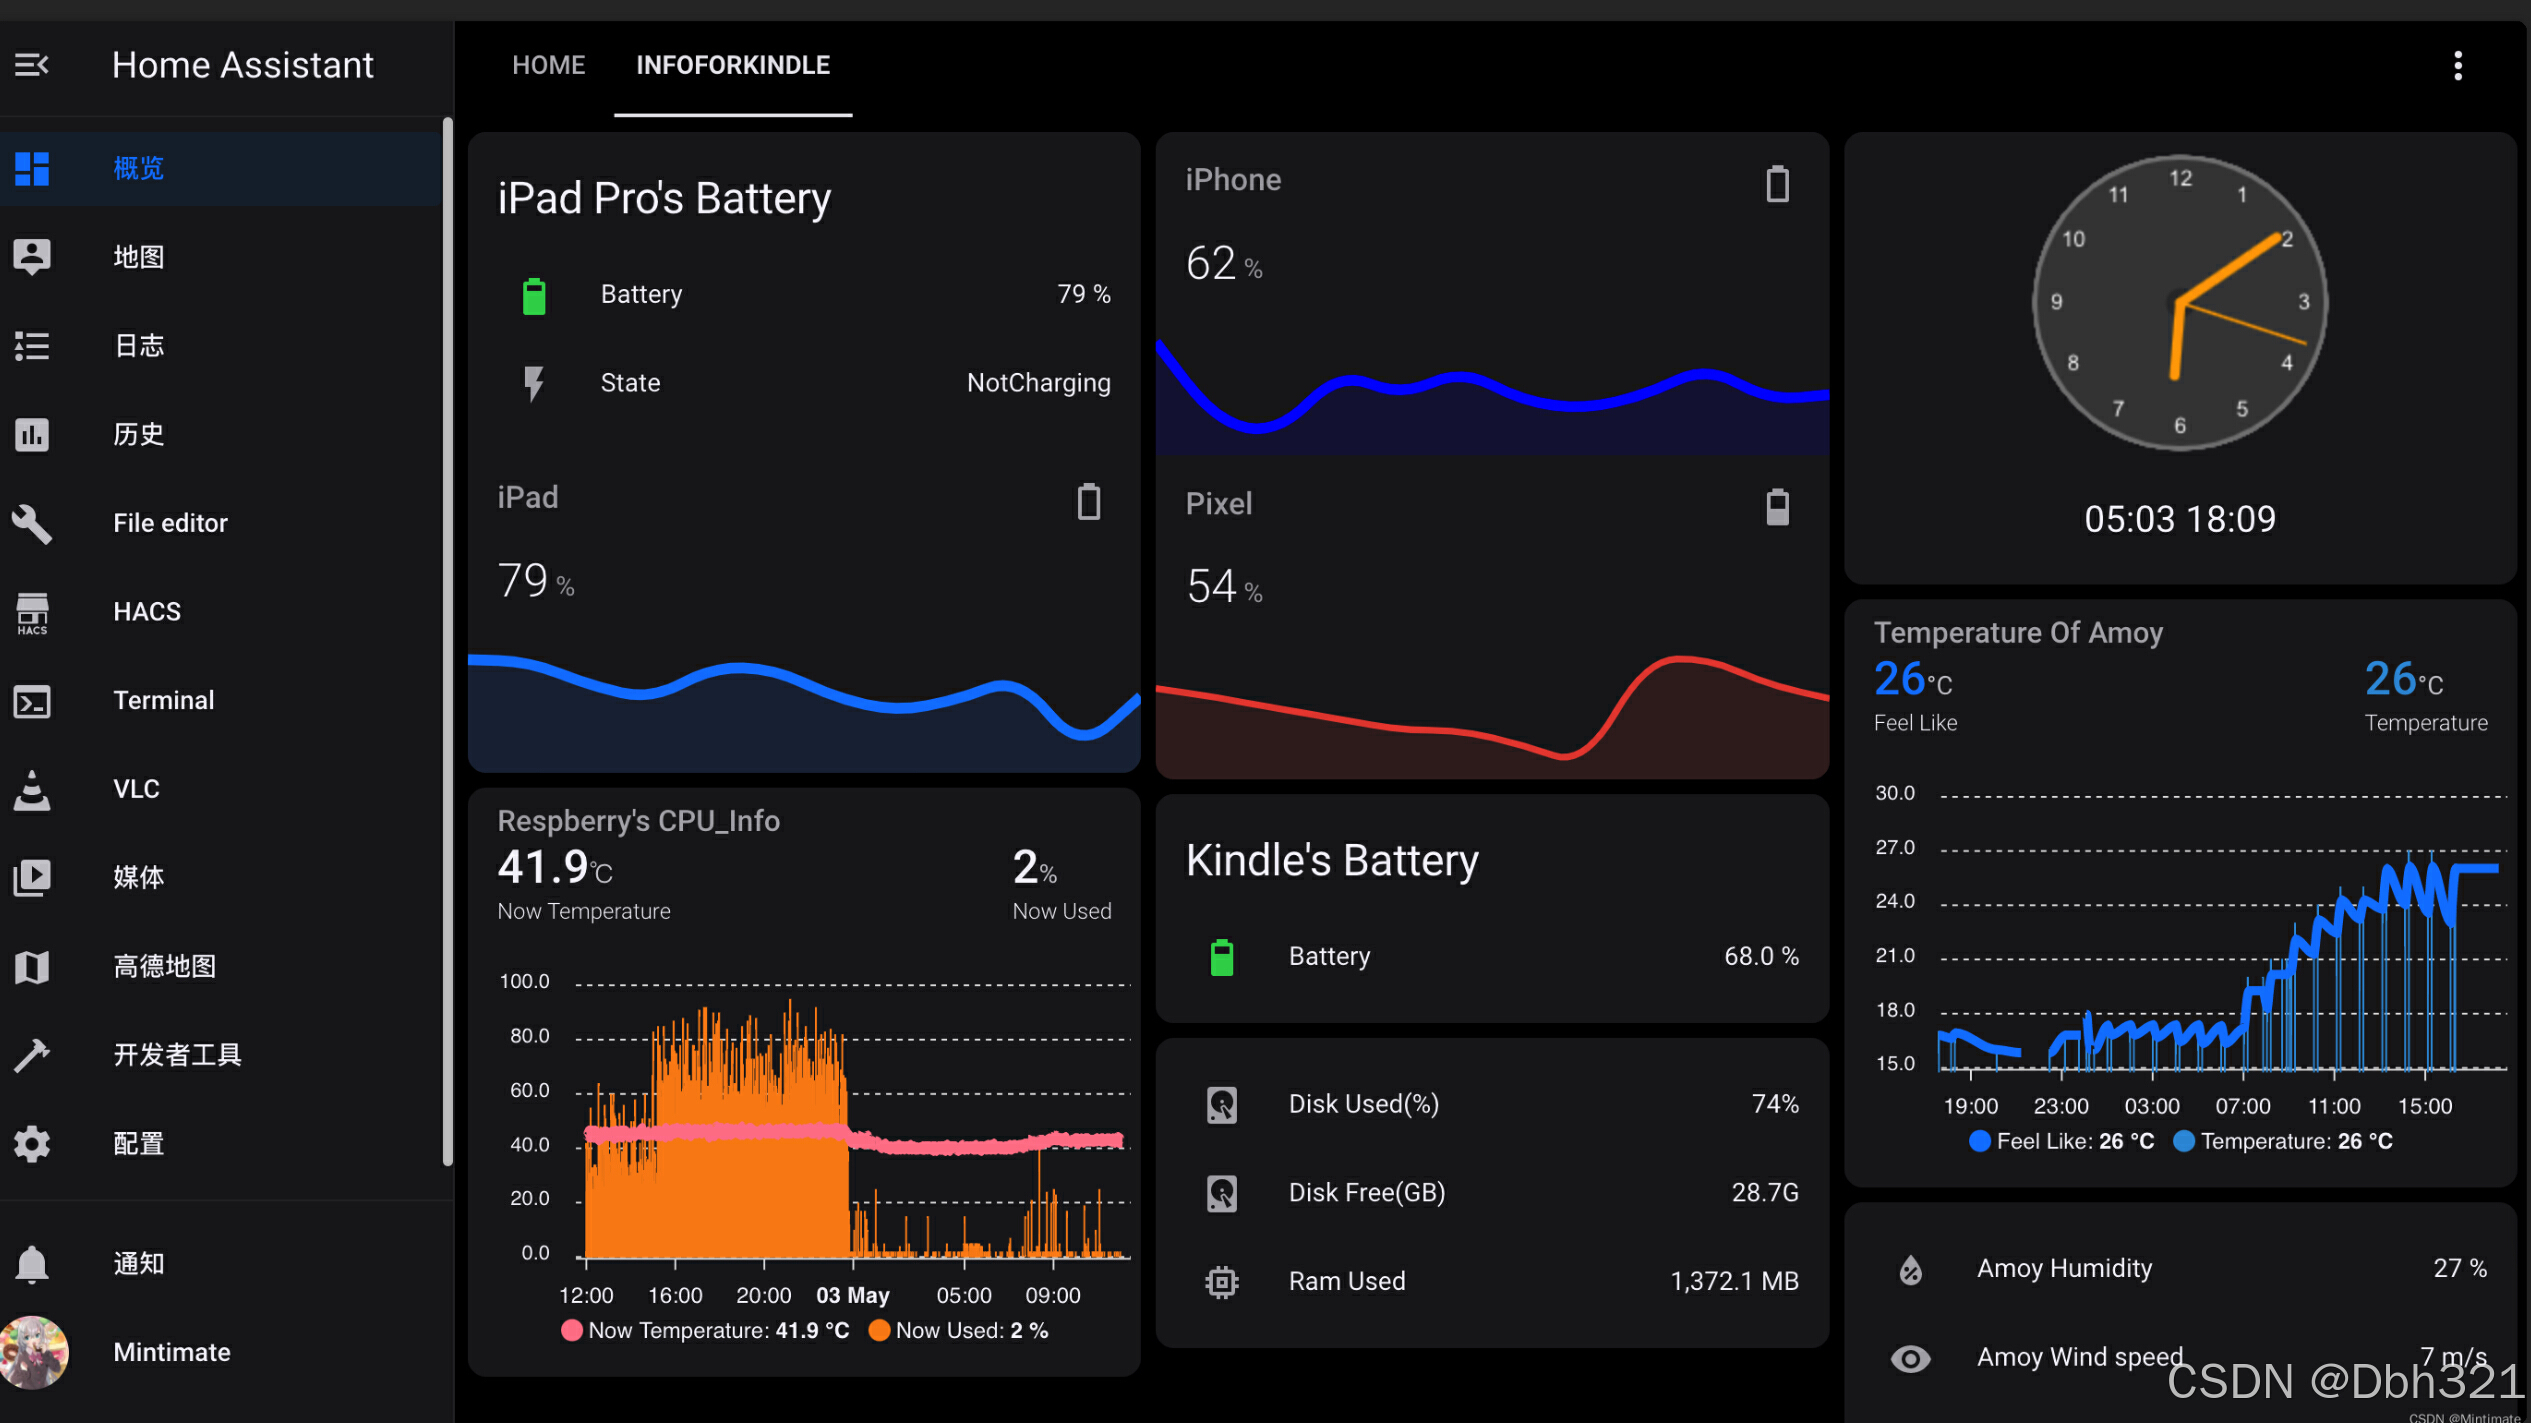
Task: Click the VLC cone icon
Action: coord(32,790)
